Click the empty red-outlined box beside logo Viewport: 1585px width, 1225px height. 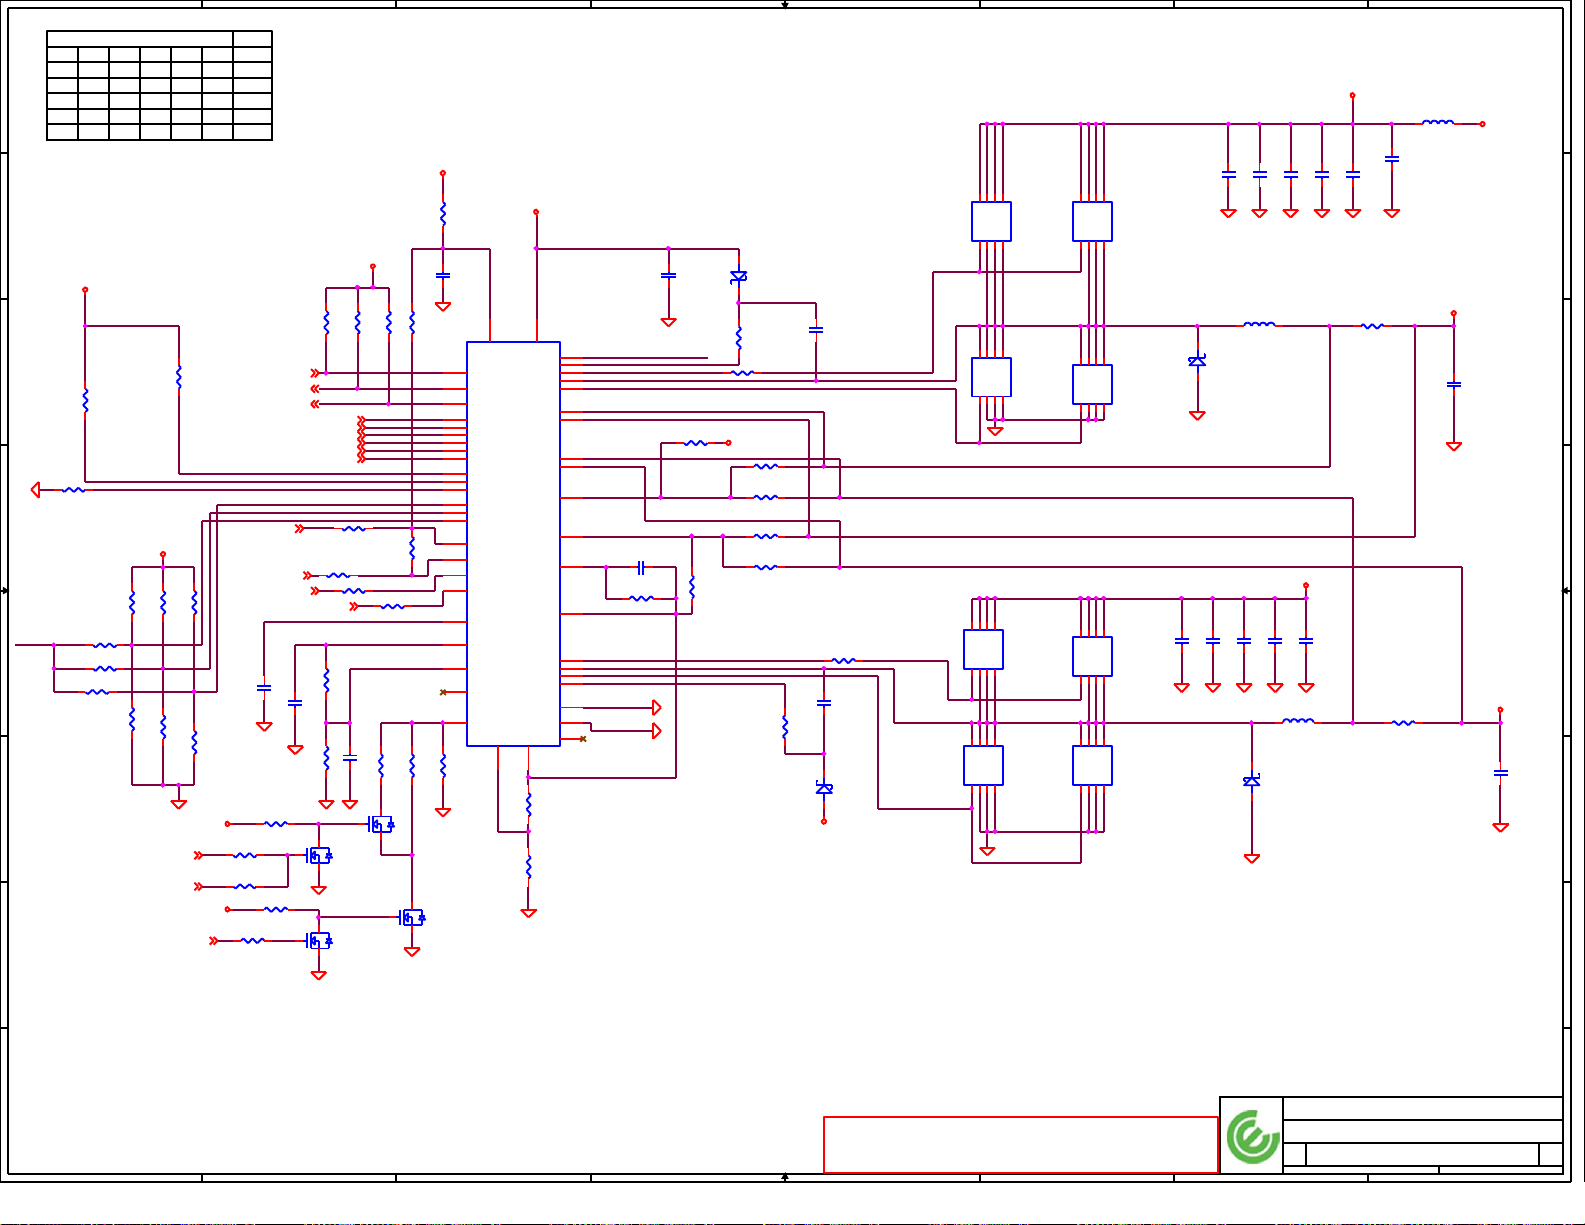pos(1020,1145)
